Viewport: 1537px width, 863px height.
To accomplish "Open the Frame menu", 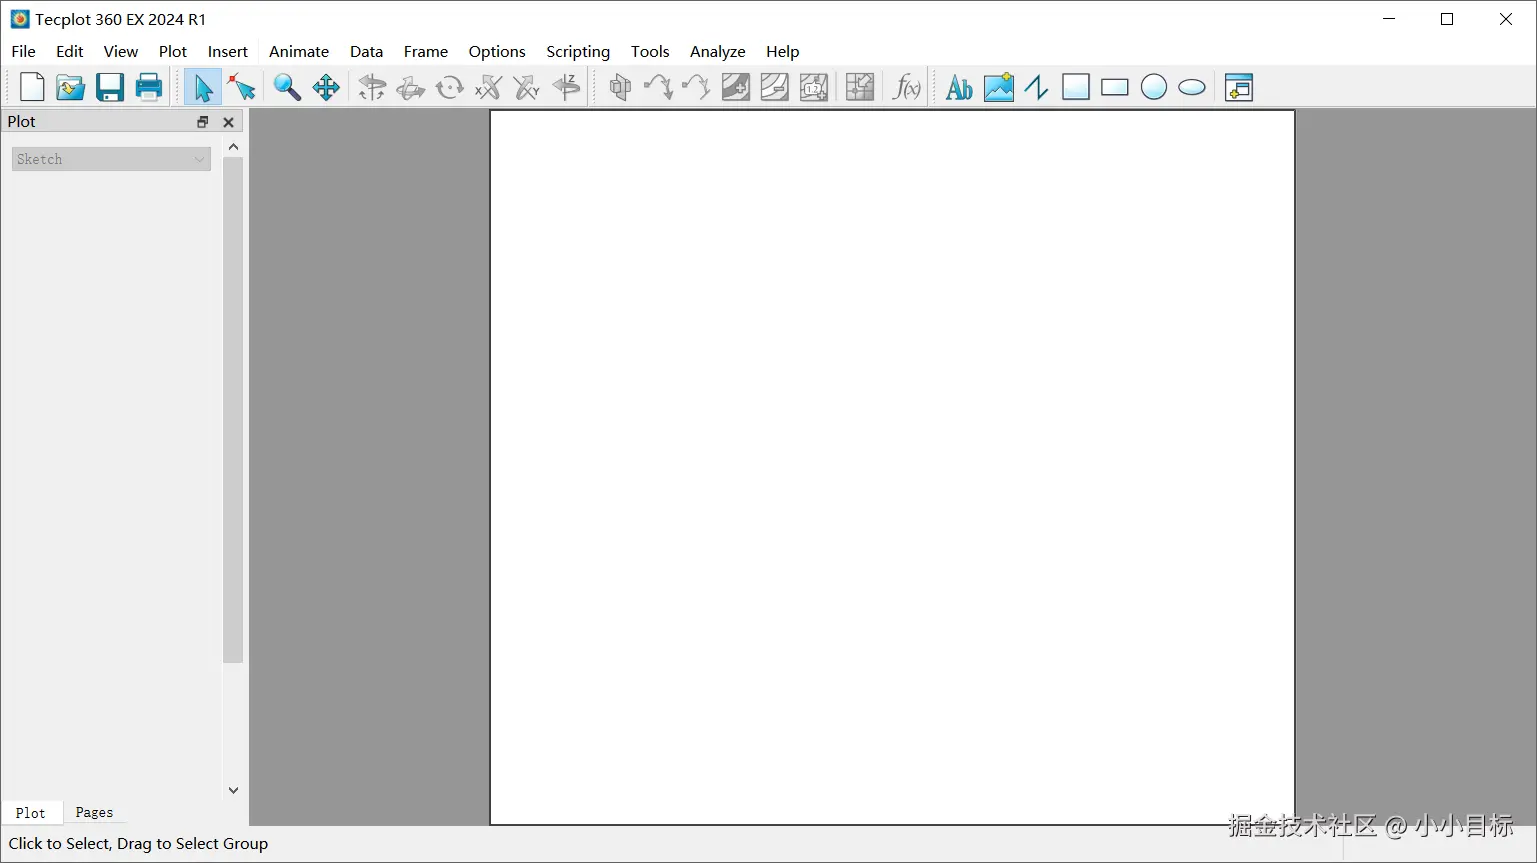I will click(x=426, y=51).
